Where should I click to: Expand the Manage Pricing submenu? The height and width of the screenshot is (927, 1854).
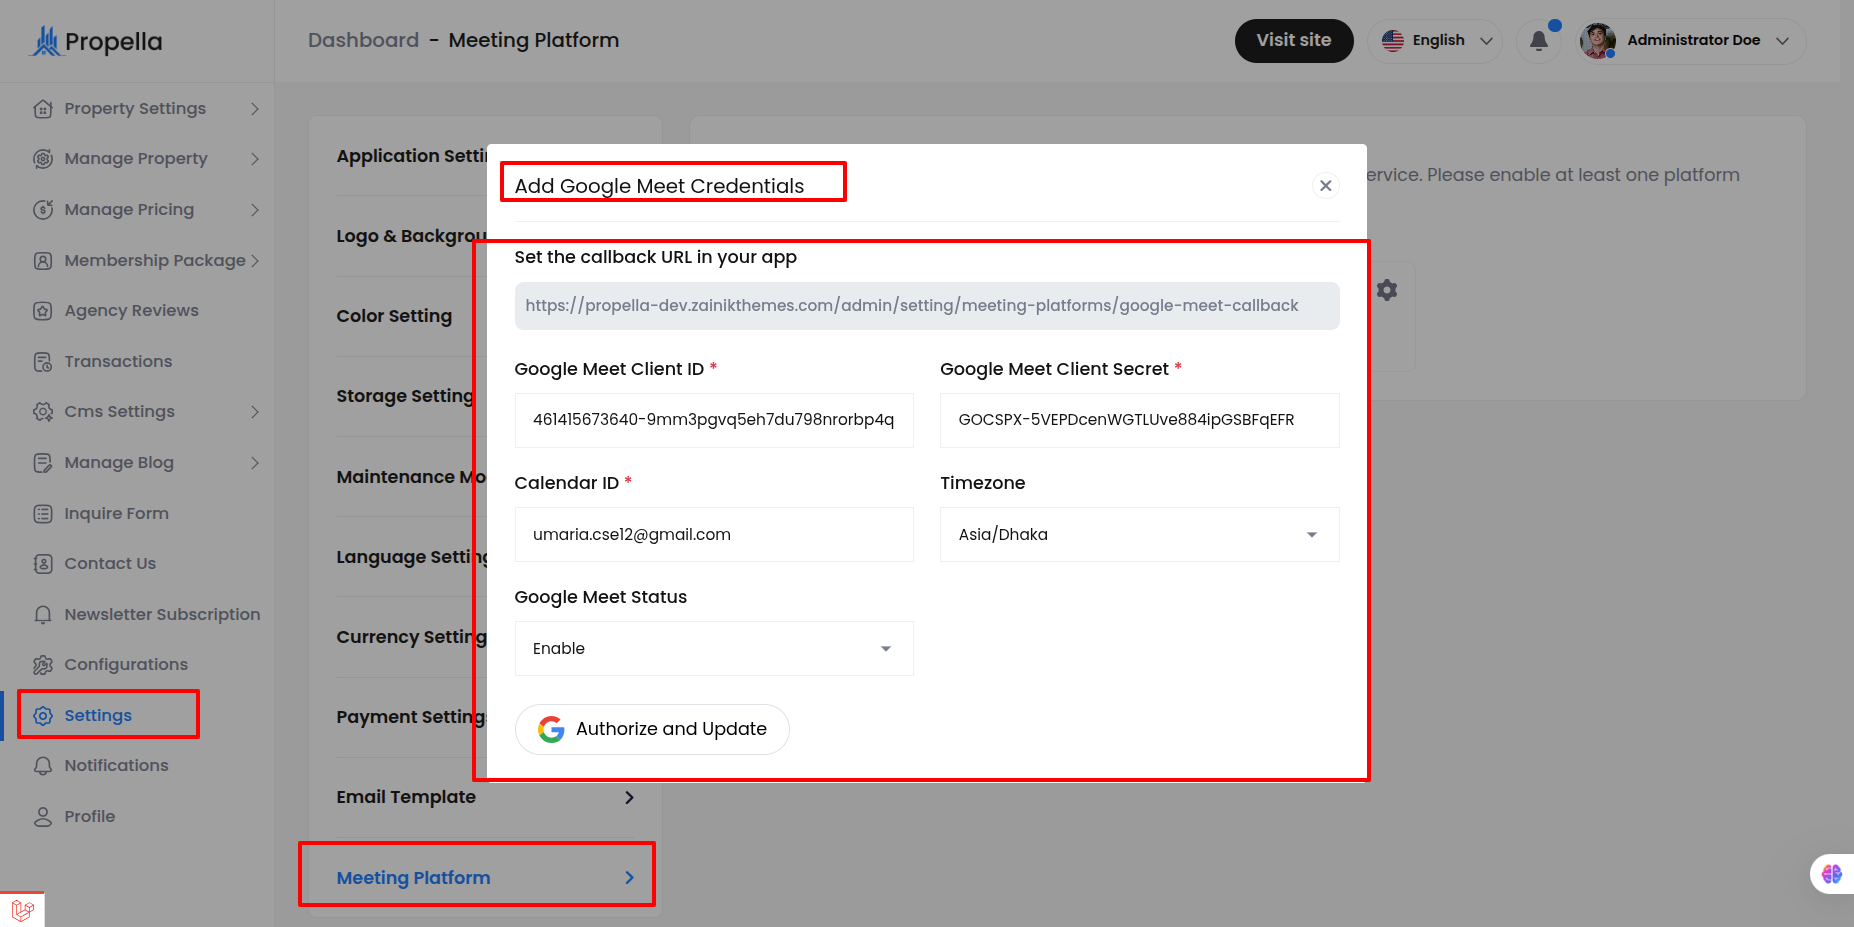tap(255, 209)
